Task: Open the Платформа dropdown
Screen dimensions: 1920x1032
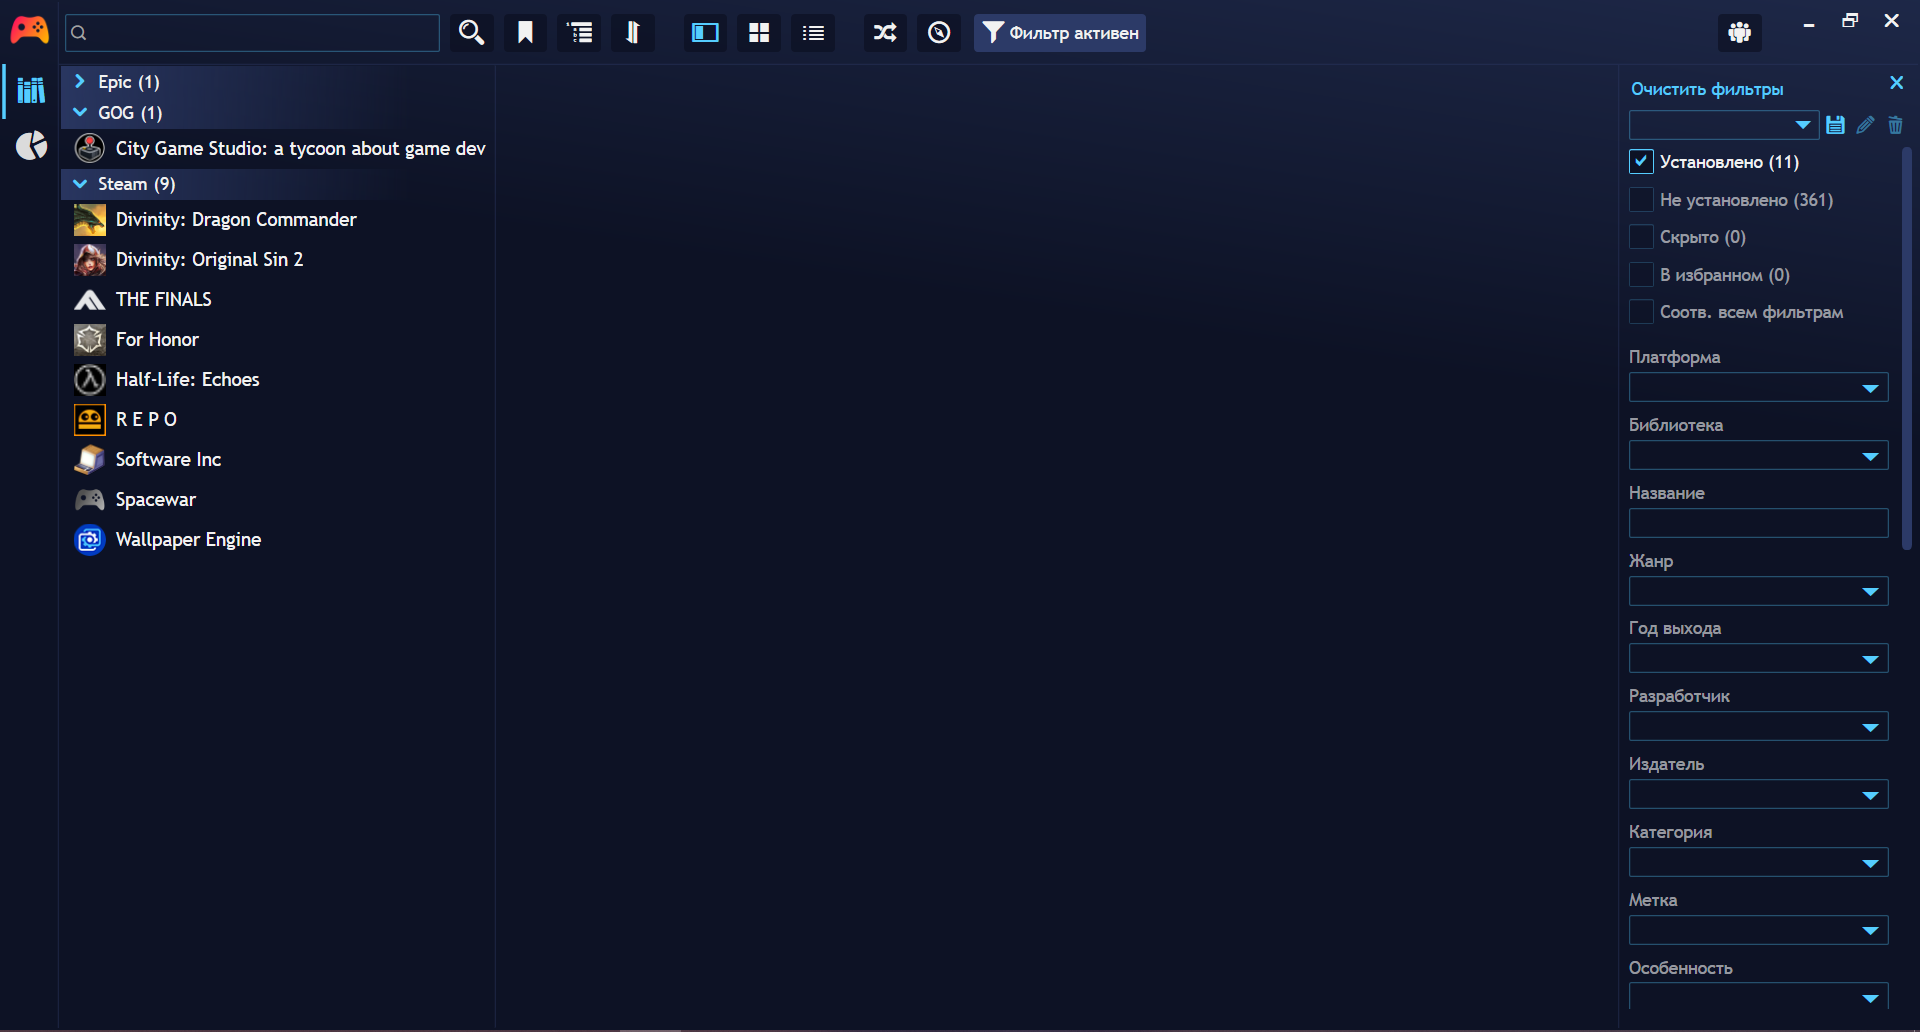Action: (1758, 388)
